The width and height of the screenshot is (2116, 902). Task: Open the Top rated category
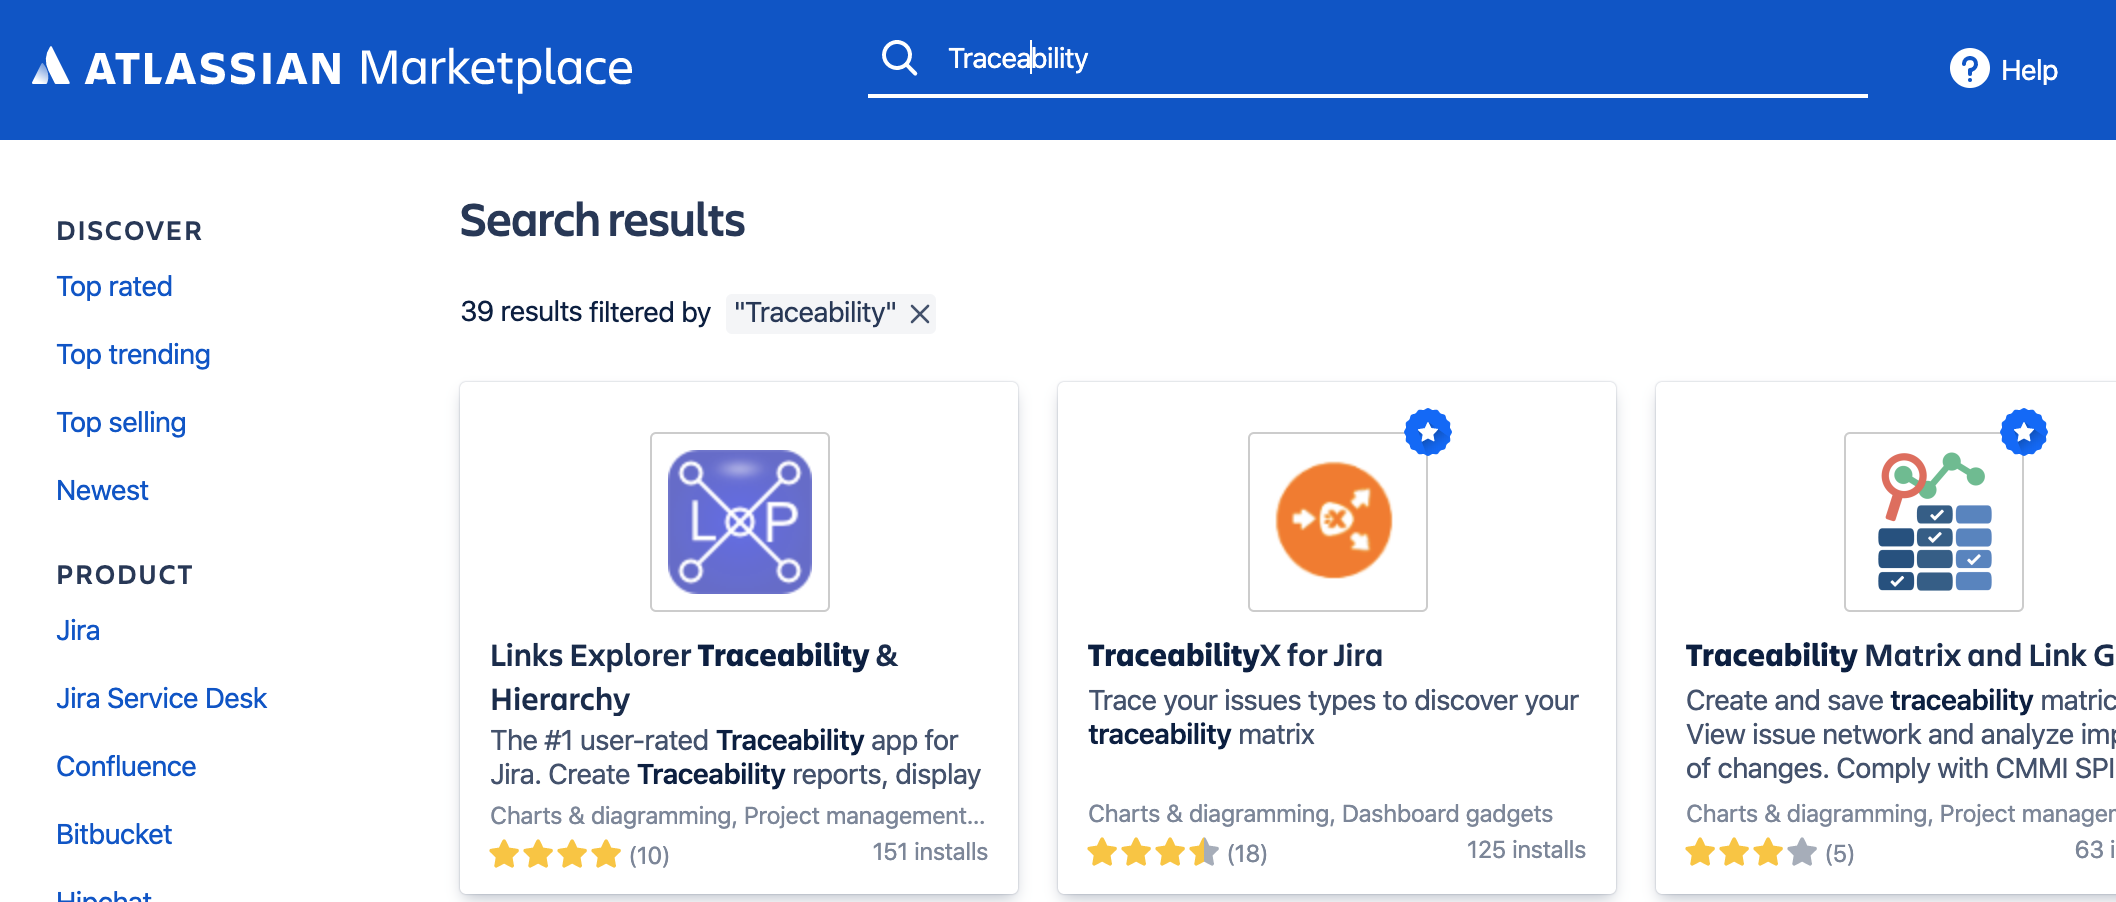(115, 286)
